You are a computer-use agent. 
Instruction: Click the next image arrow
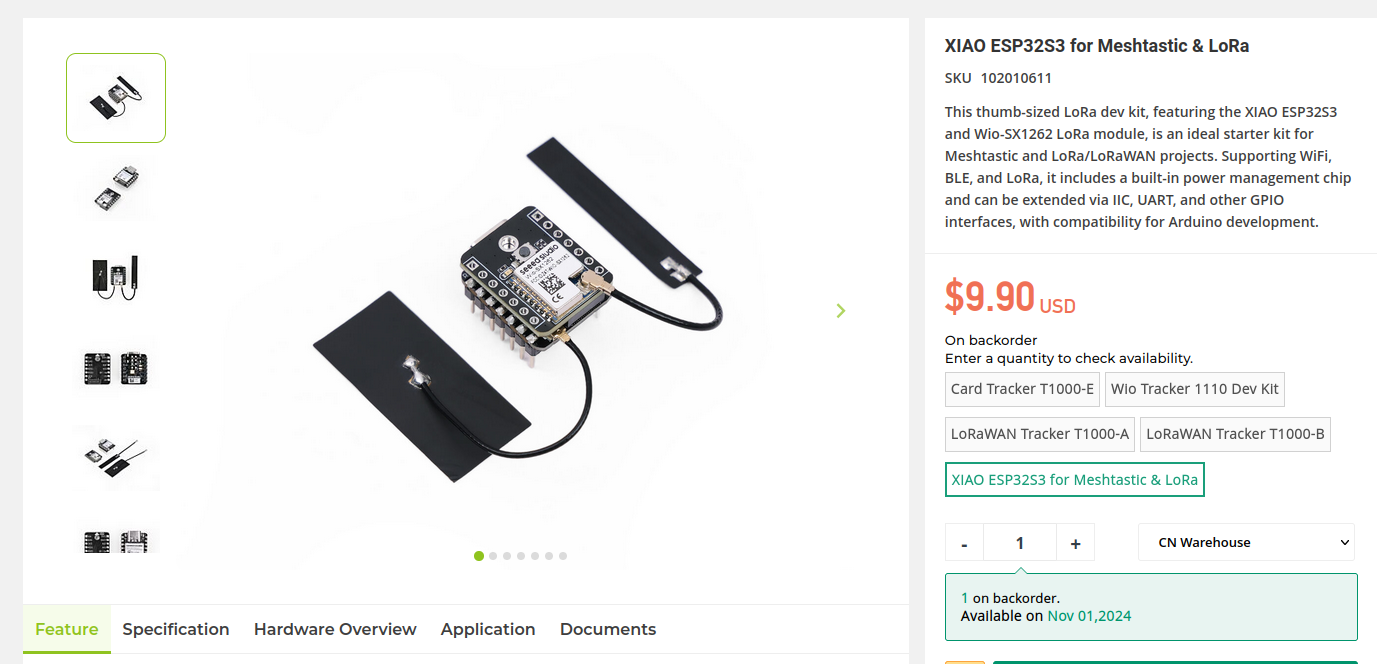point(840,311)
